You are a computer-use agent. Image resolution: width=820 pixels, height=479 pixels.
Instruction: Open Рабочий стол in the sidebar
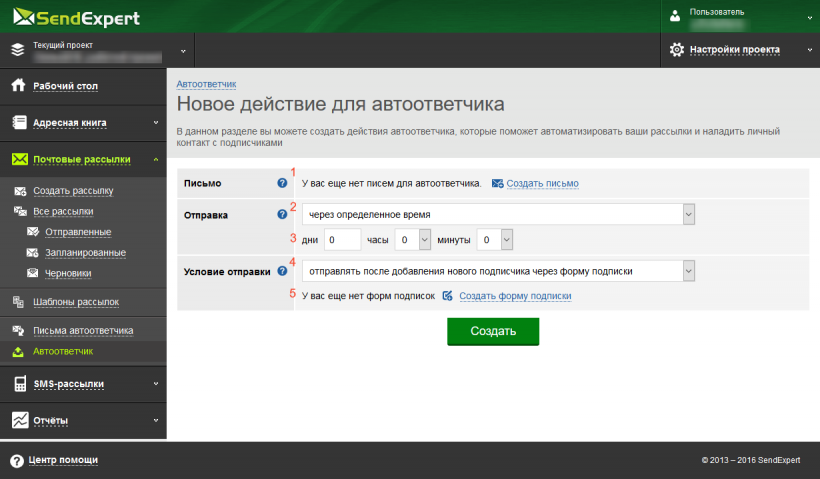(x=65, y=86)
